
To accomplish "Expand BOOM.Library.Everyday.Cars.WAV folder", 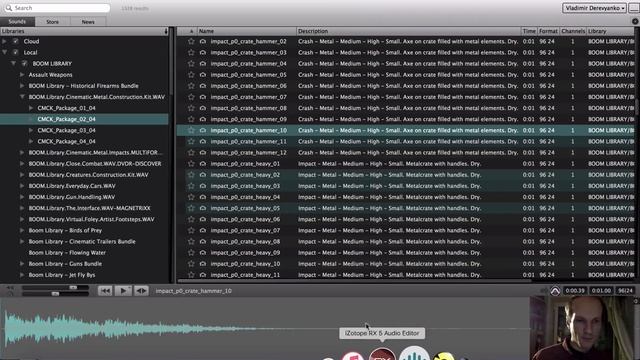I will (22, 186).
